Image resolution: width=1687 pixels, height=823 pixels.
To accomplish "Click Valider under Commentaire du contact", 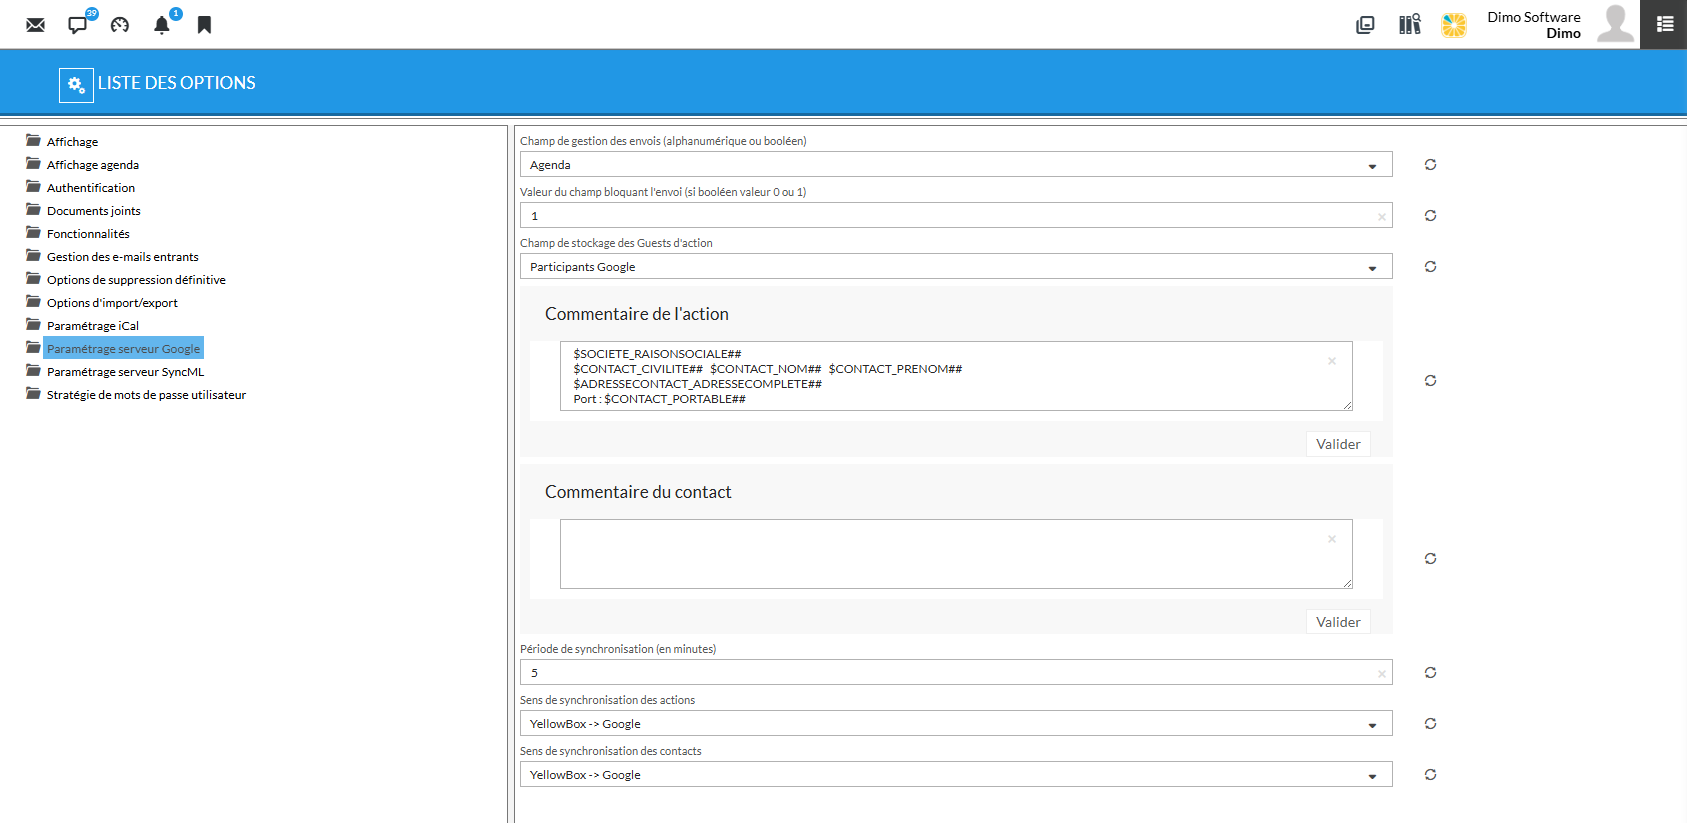I will 1338,622.
